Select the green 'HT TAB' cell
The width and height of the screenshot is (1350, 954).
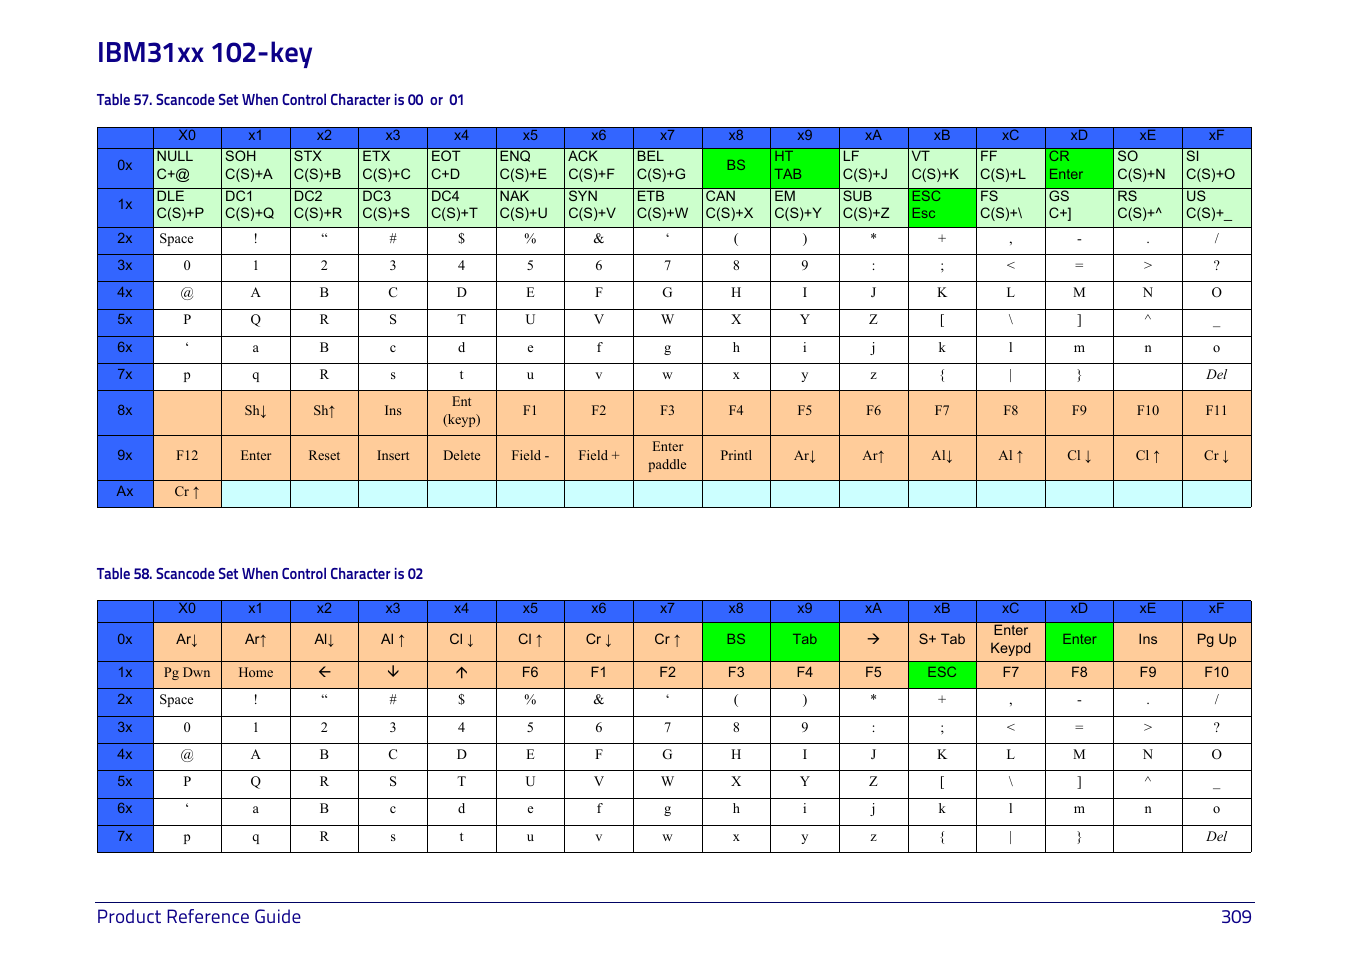coord(805,166)
